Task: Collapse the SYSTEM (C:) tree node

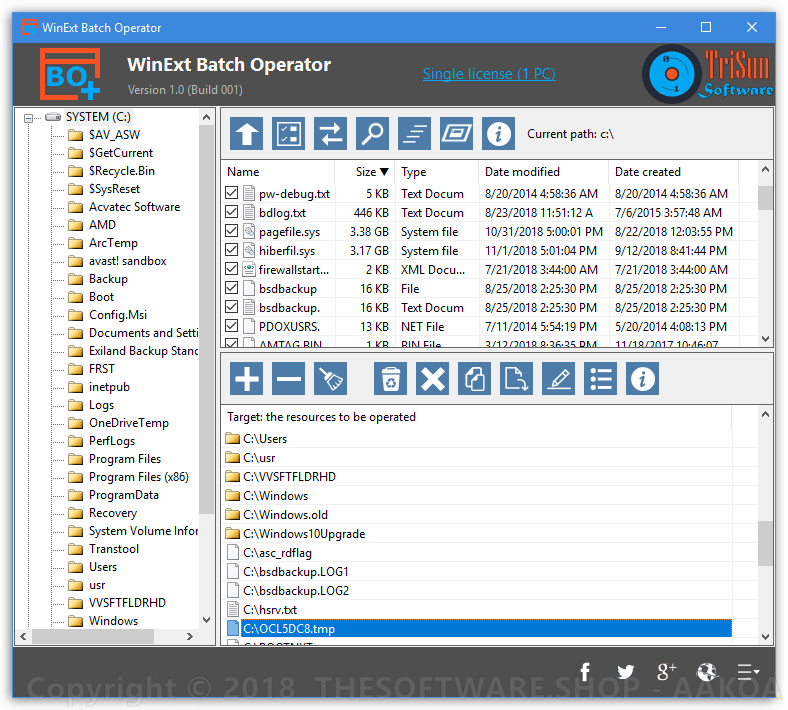Action: pos(28,118)
